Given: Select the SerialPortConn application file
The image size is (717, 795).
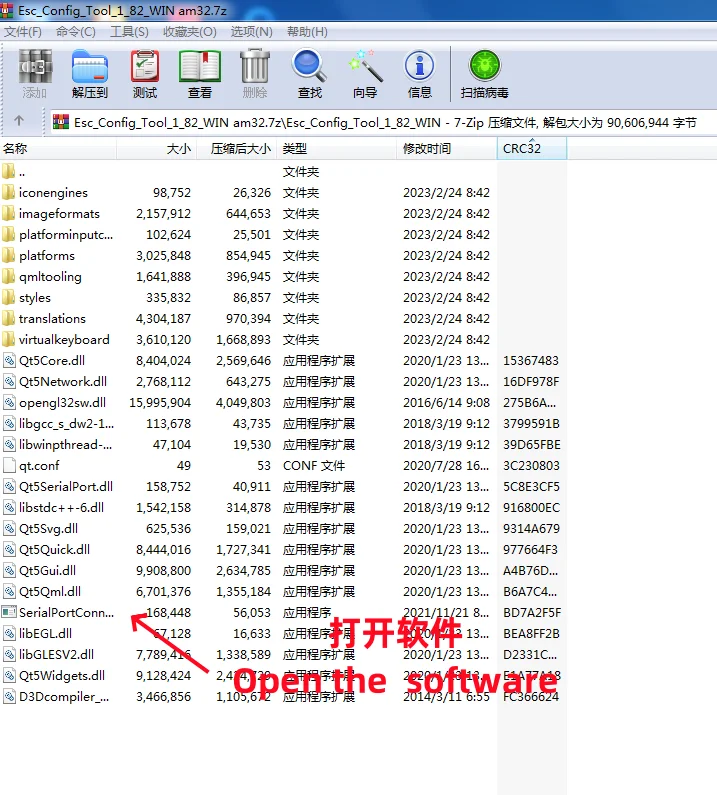Looking at the screenshot, I should click(x=66, y=612).
